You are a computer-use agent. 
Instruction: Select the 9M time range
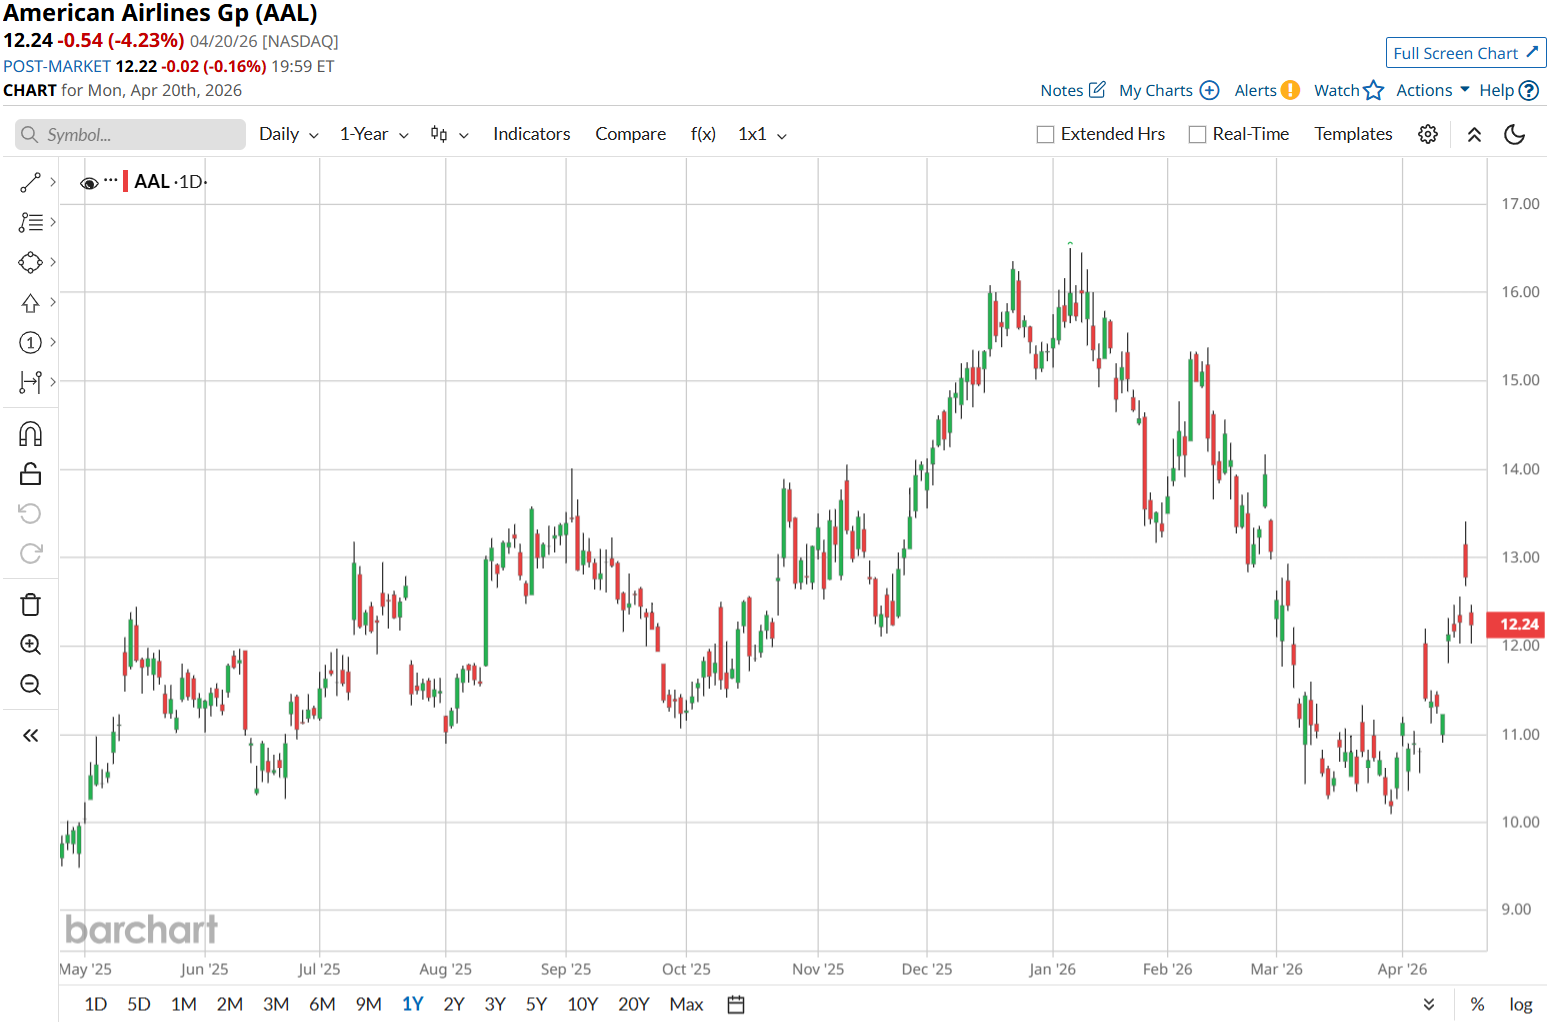coord(369,1004)
